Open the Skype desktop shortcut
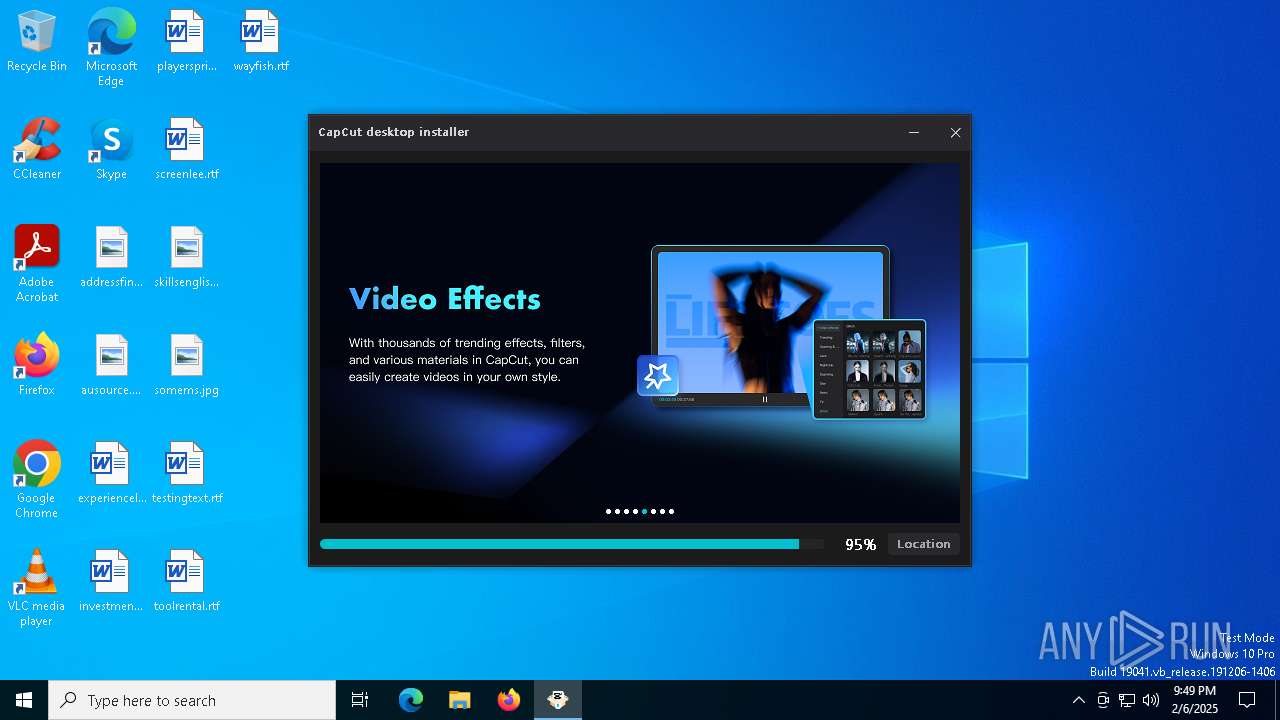Viewport: 1280px width, 720px height. point(111,149)
